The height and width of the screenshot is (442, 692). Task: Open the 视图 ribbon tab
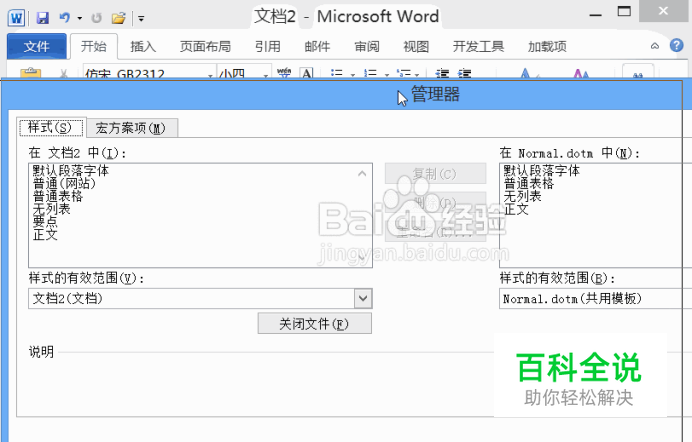[416, 46]
